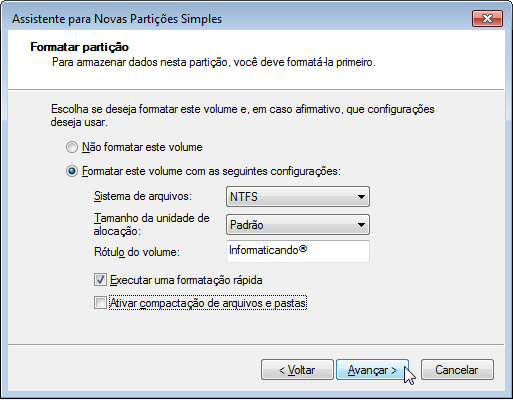The width and height of the screenshot is (513, 400).
Task: Proceed with the "Avançar >" button
Action: [372, 370]
